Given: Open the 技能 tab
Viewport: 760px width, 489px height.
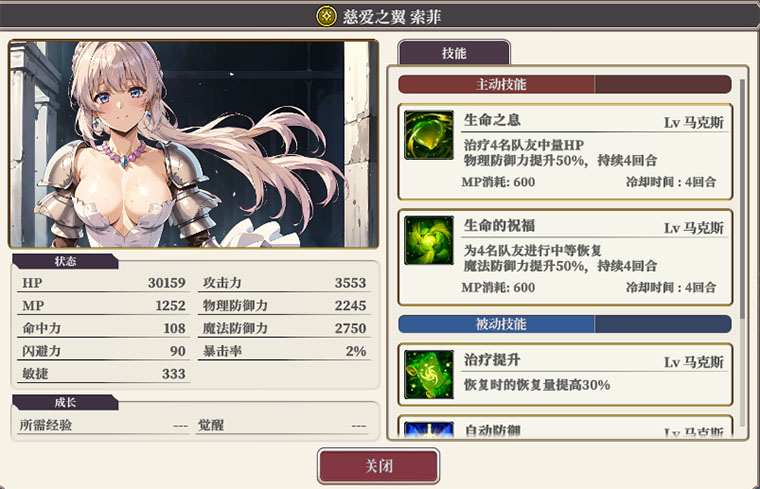Looking at the screenshot, I should pyautogui.click(x=454, y=52).
